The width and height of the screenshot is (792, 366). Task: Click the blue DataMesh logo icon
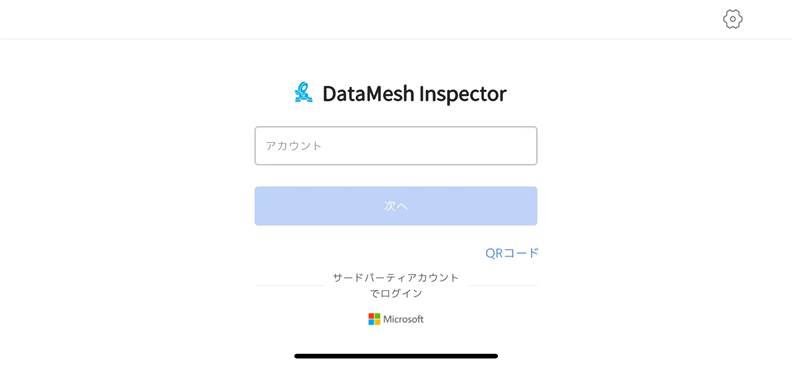303,92
